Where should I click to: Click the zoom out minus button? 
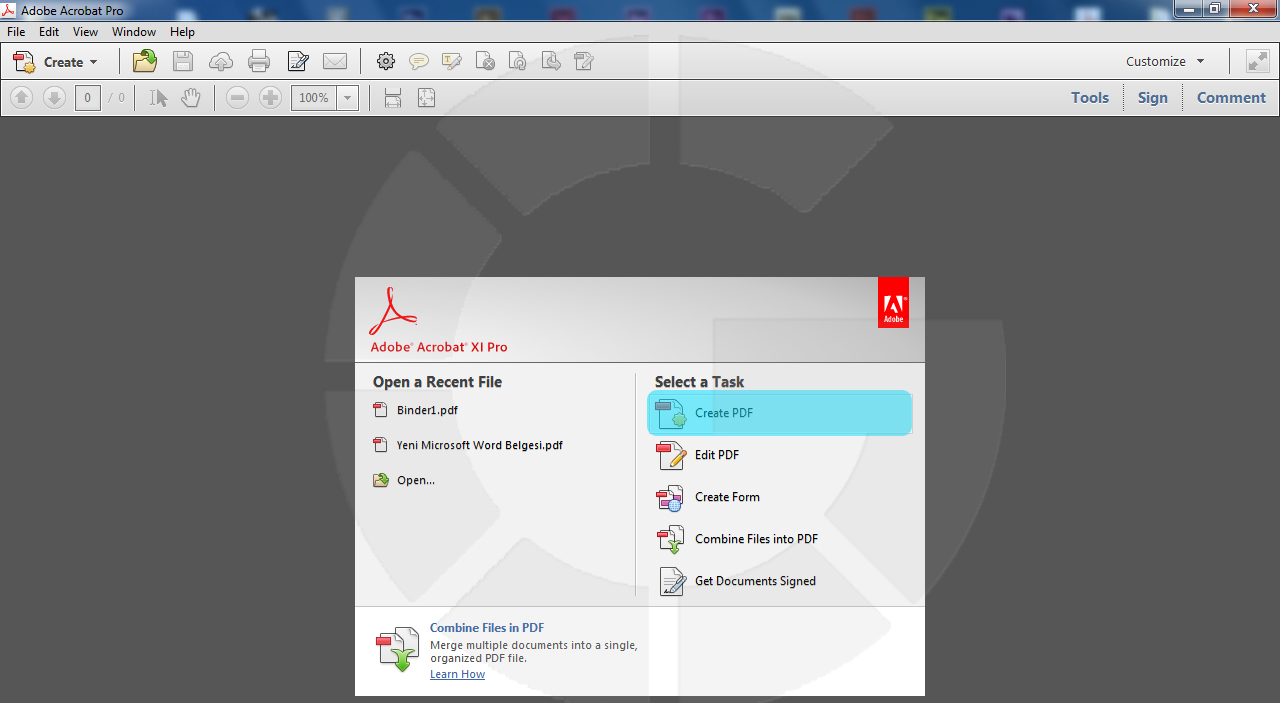click(237, 98)
